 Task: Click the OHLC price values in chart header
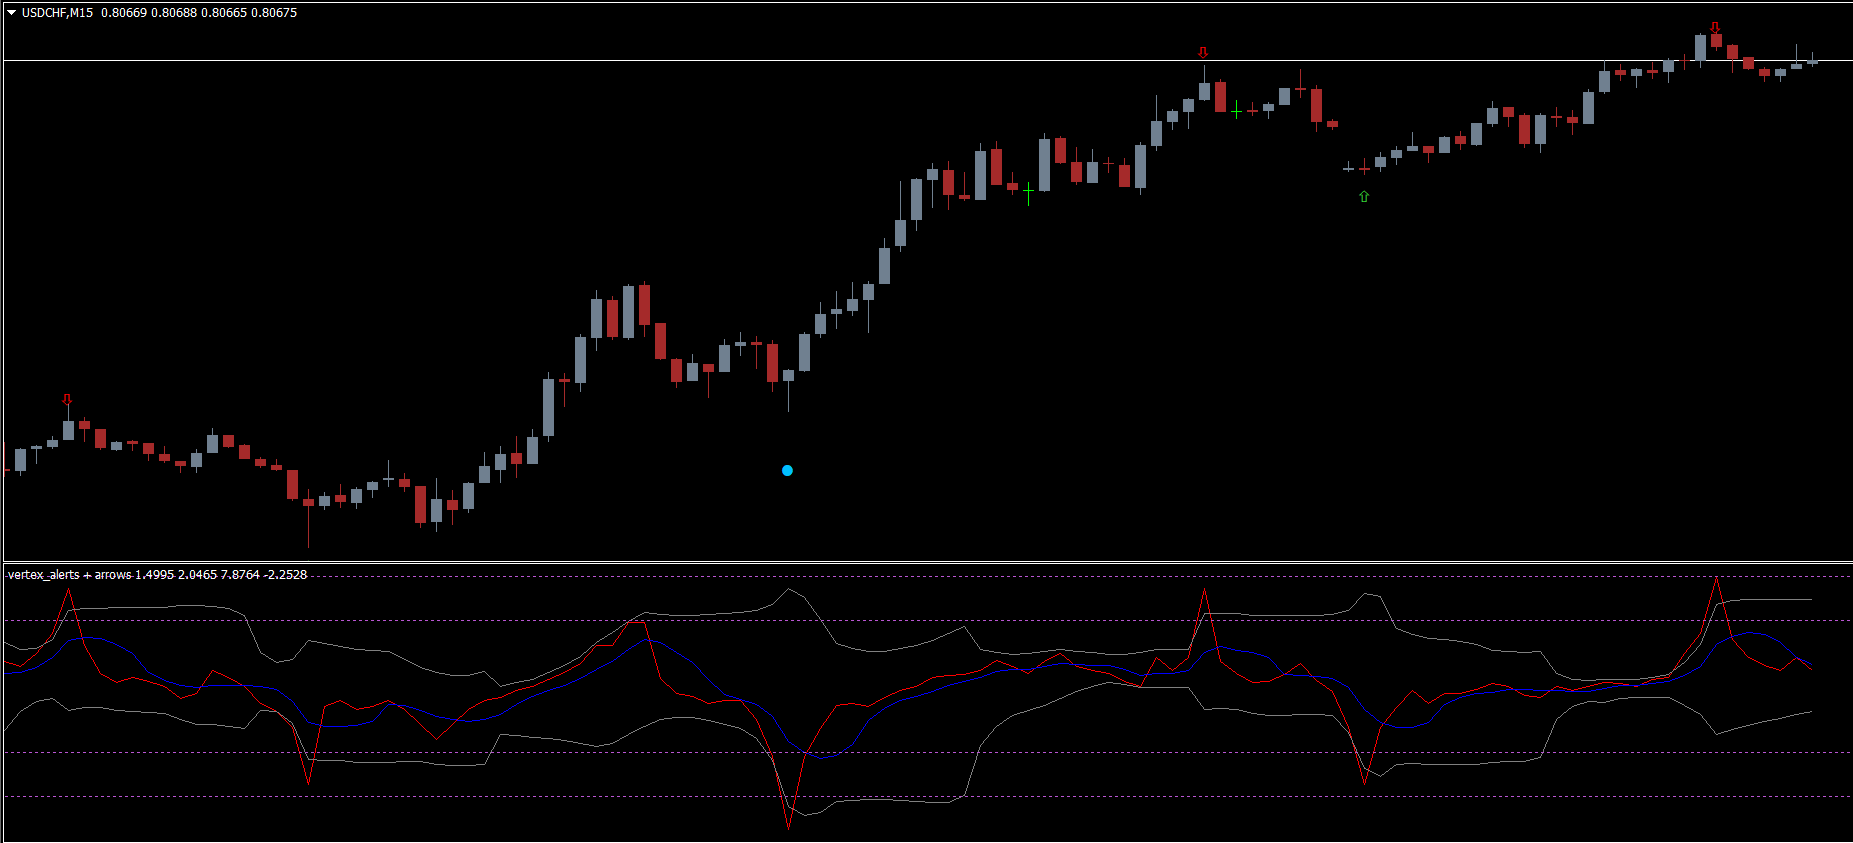199,13
